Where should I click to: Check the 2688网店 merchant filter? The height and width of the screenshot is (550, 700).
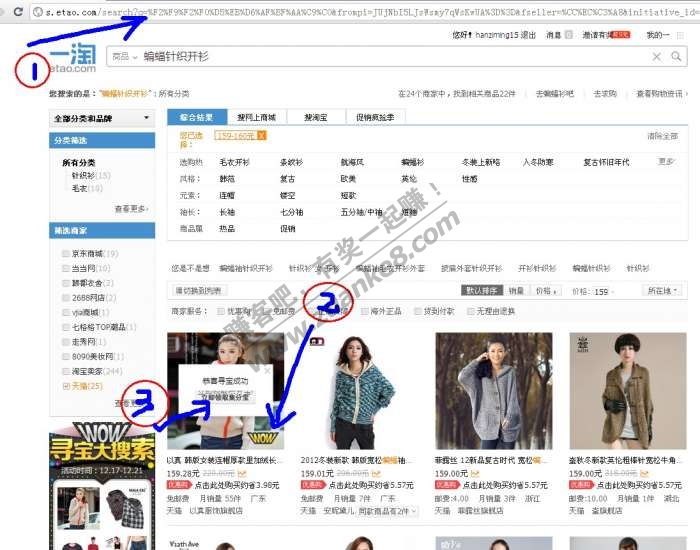pyautogui.click(x=66, y=298)
